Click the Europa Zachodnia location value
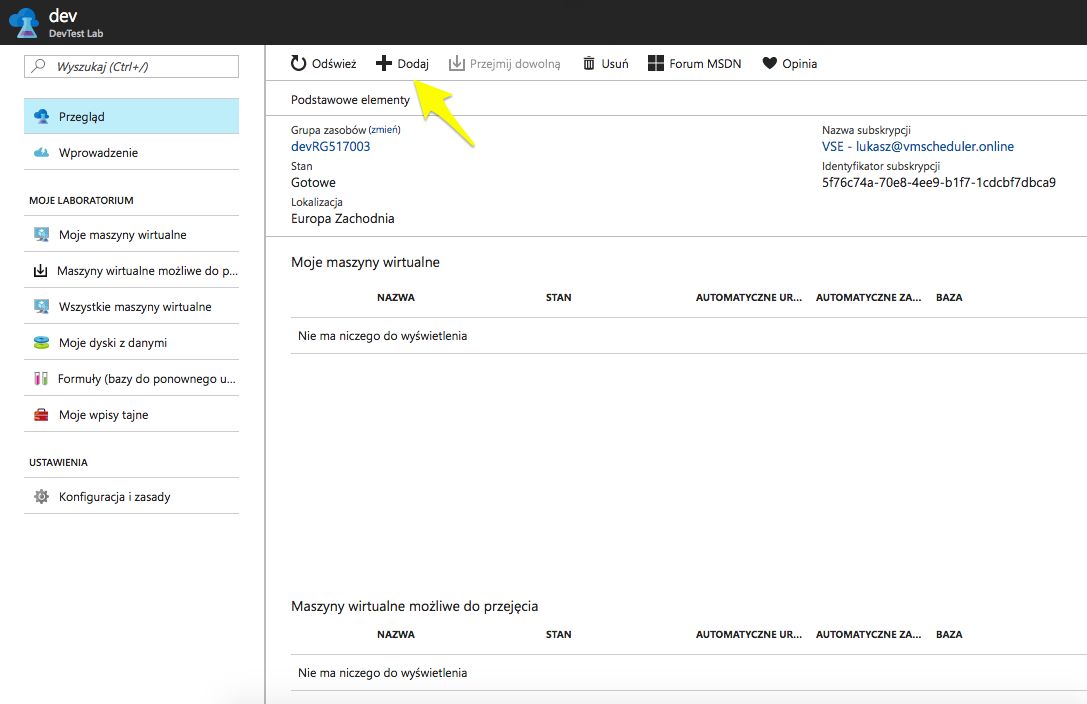Viewport: 1087px width, 704px height. [342, 218]
